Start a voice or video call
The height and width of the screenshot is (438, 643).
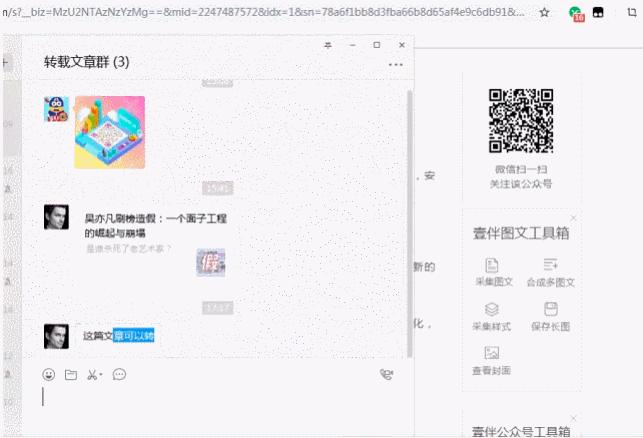pyautogui.click(x=386, y=374)
